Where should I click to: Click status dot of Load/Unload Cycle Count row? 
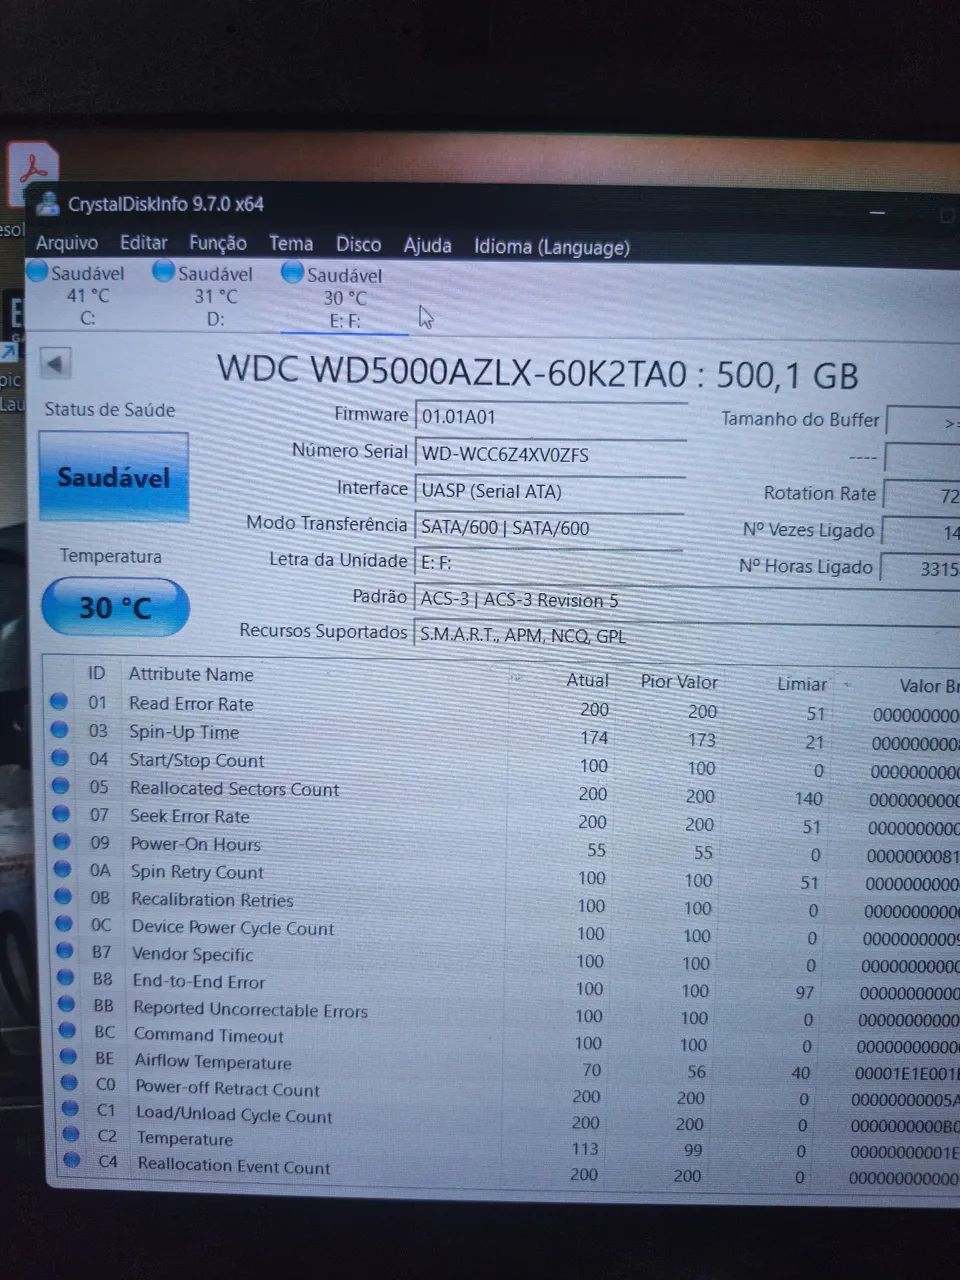click(x=70, y=1108)
